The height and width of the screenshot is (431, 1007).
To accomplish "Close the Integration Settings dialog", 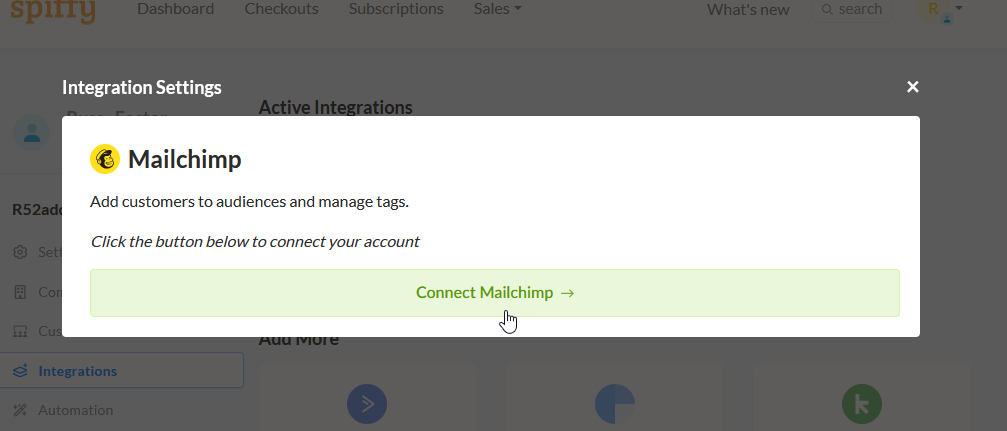I will [x=913, y=87].
